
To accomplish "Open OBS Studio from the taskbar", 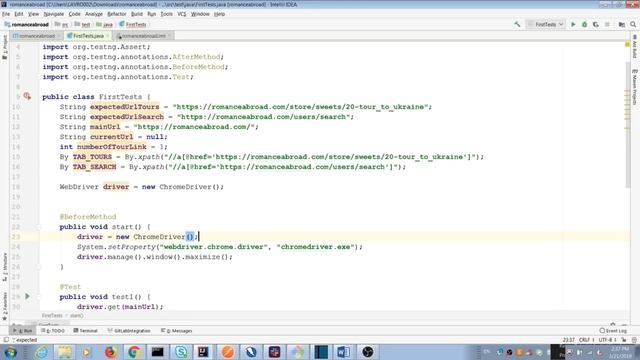I will coord(367,352).
